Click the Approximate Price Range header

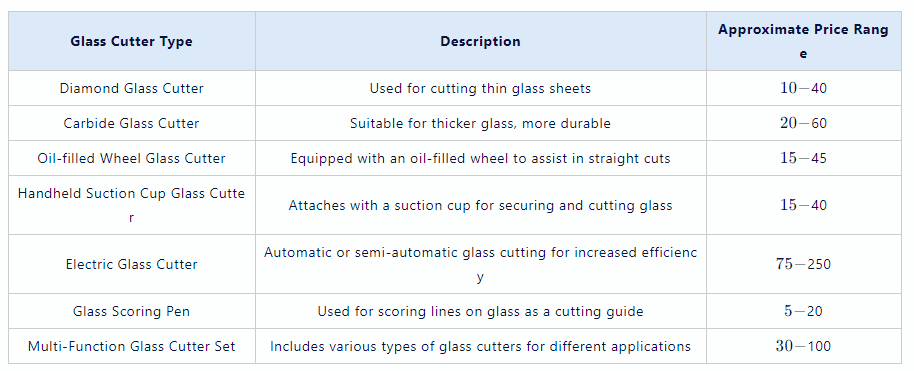point(803,41)
